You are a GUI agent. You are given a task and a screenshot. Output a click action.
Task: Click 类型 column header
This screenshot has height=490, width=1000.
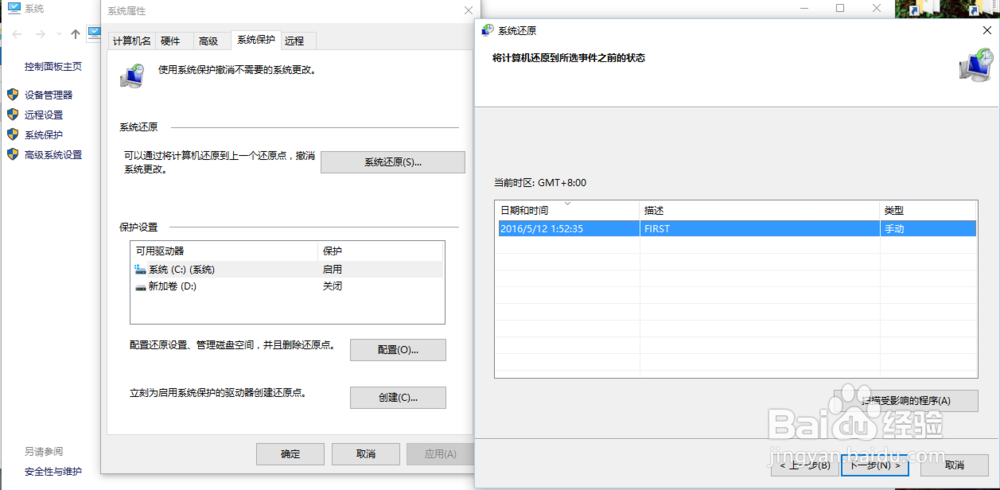pyautogui.click(x=928, y=211)
